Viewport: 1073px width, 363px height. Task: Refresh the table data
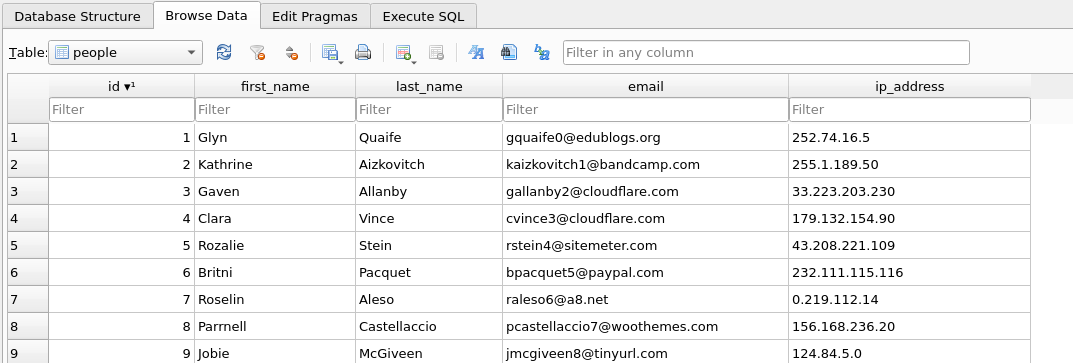[224, 53]
